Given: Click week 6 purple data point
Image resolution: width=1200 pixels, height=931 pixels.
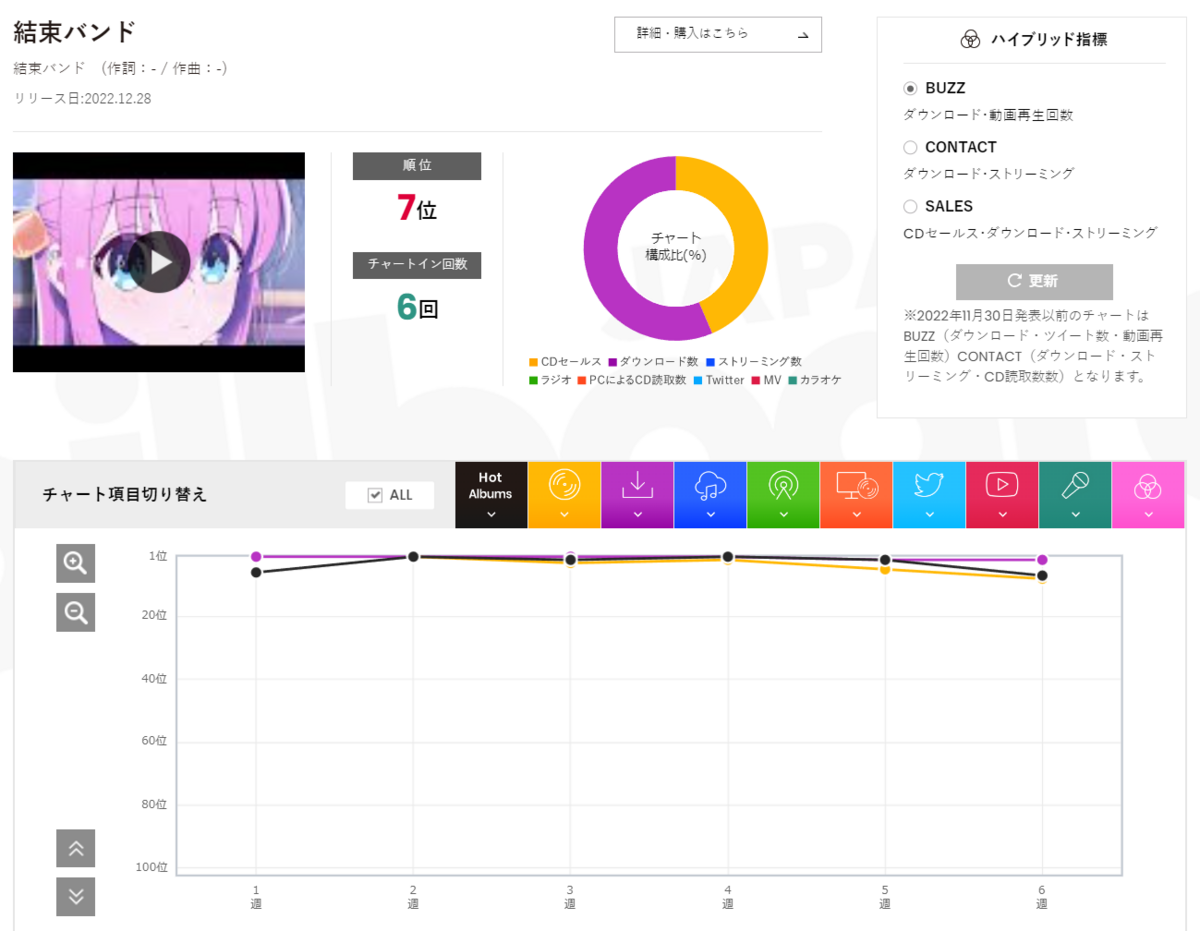Looking at the screenshot, I should 1042,560.
